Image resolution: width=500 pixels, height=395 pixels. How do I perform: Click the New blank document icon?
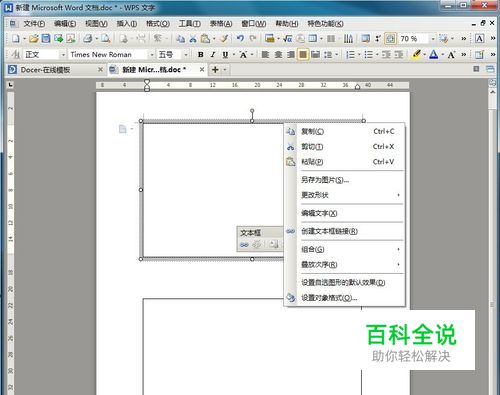[x=16, y=39]
